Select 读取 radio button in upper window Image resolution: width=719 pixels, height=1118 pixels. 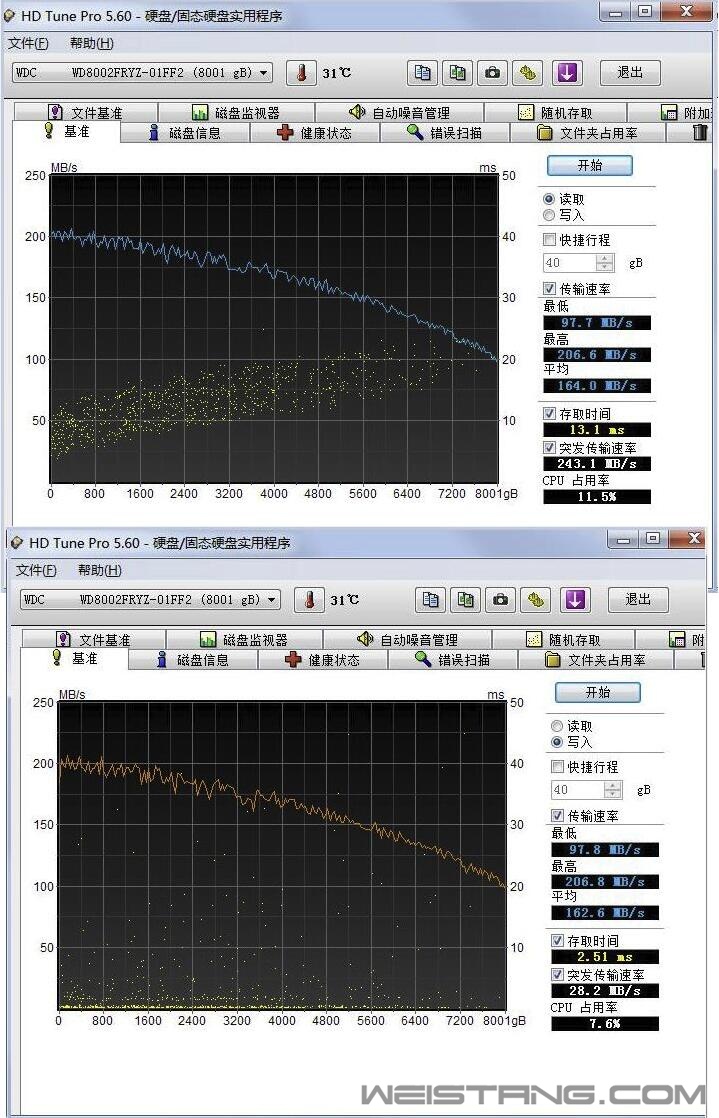(x=549, y=199)
